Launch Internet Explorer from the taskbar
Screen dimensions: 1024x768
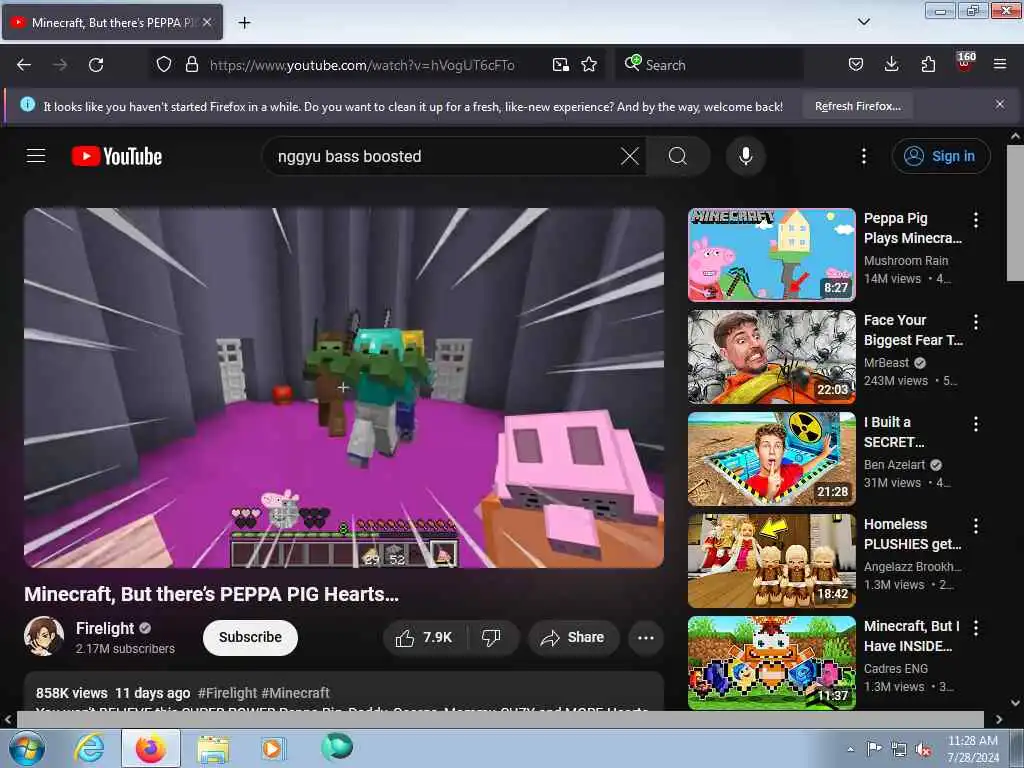[89, 748]
